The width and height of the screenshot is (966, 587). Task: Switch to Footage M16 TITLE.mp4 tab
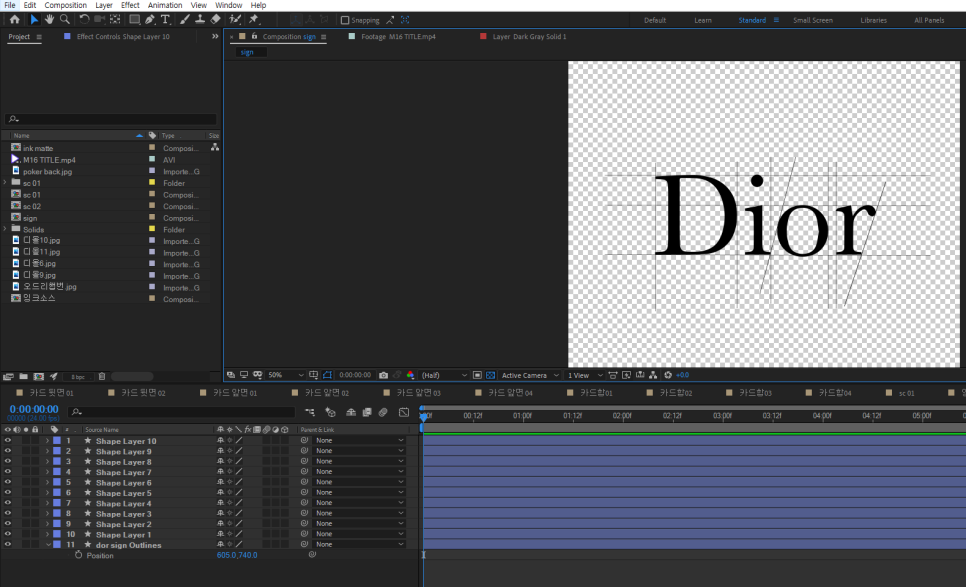click(x=398, y=37)
